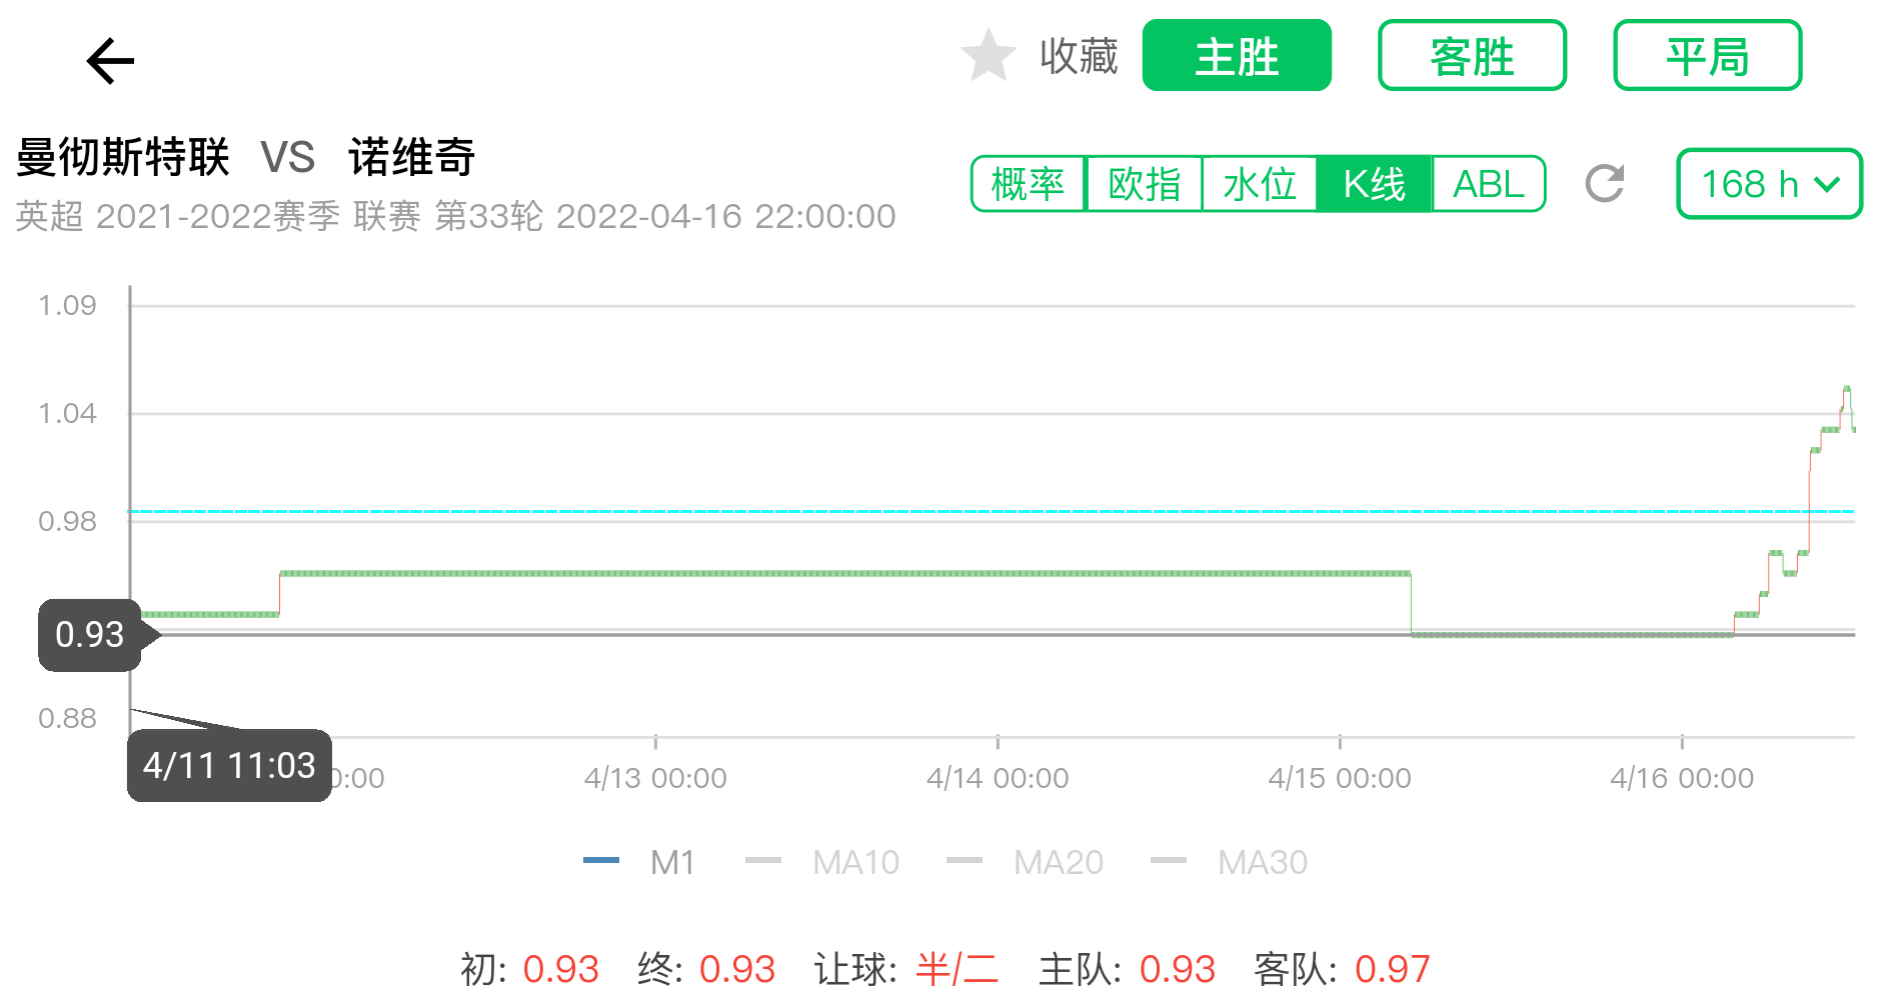1898x1003 pixels.
Task: Switch to the 欧指 tab
Action: pos(1144,184)
